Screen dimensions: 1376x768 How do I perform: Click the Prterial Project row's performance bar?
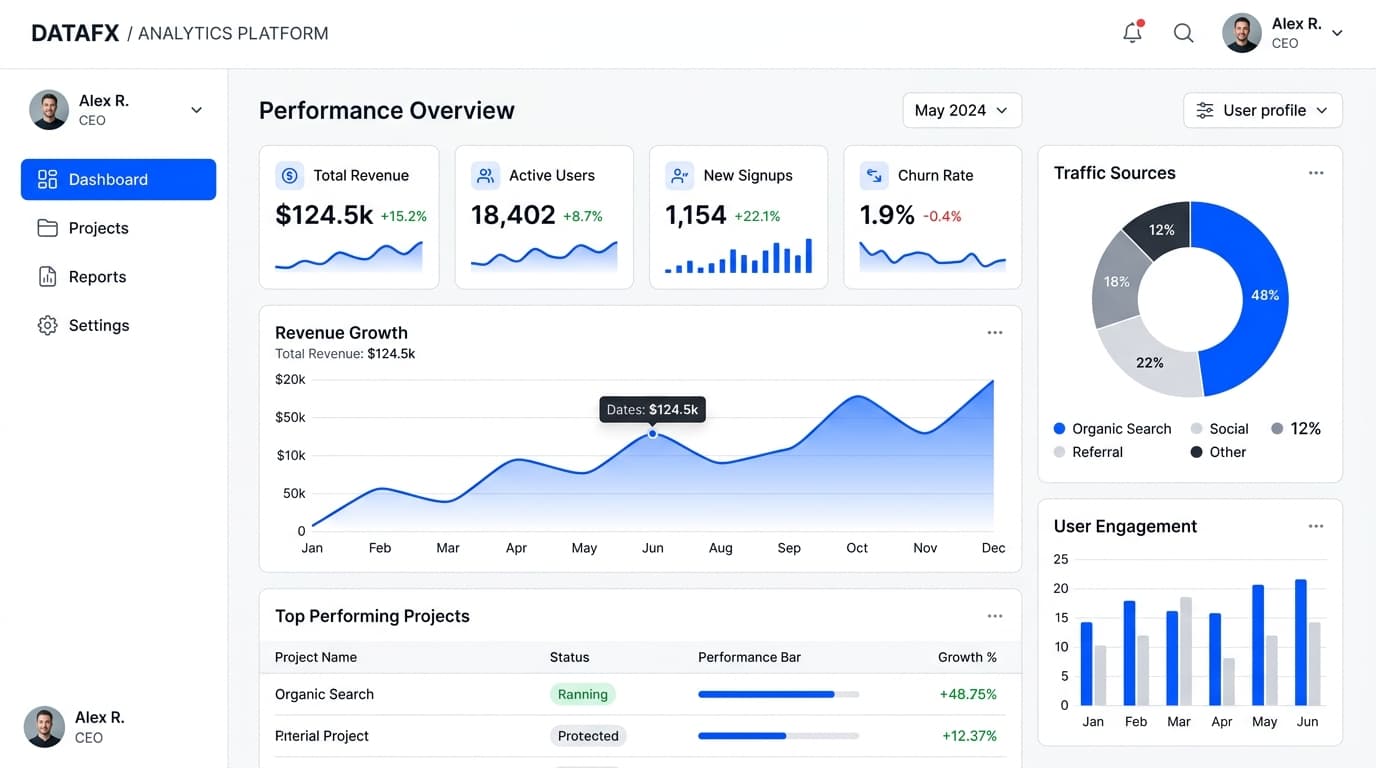click(778, 736)
